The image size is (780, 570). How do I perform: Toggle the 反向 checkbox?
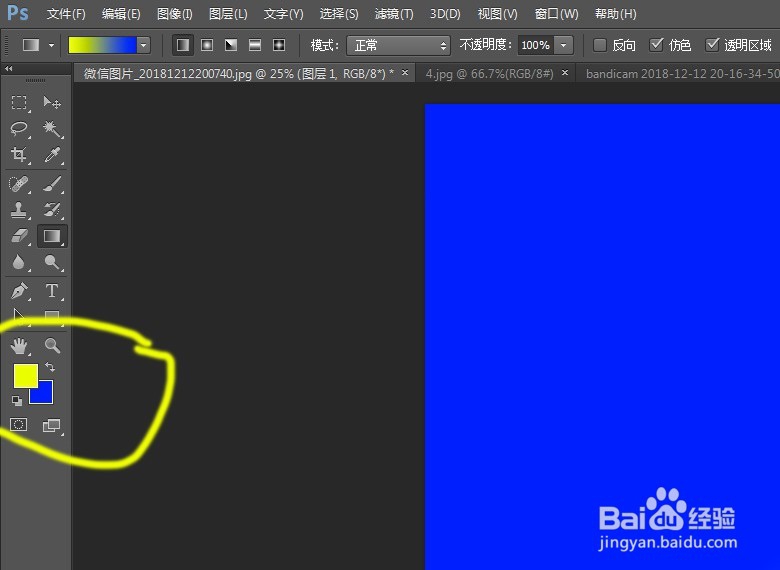[x=600, y=45]
